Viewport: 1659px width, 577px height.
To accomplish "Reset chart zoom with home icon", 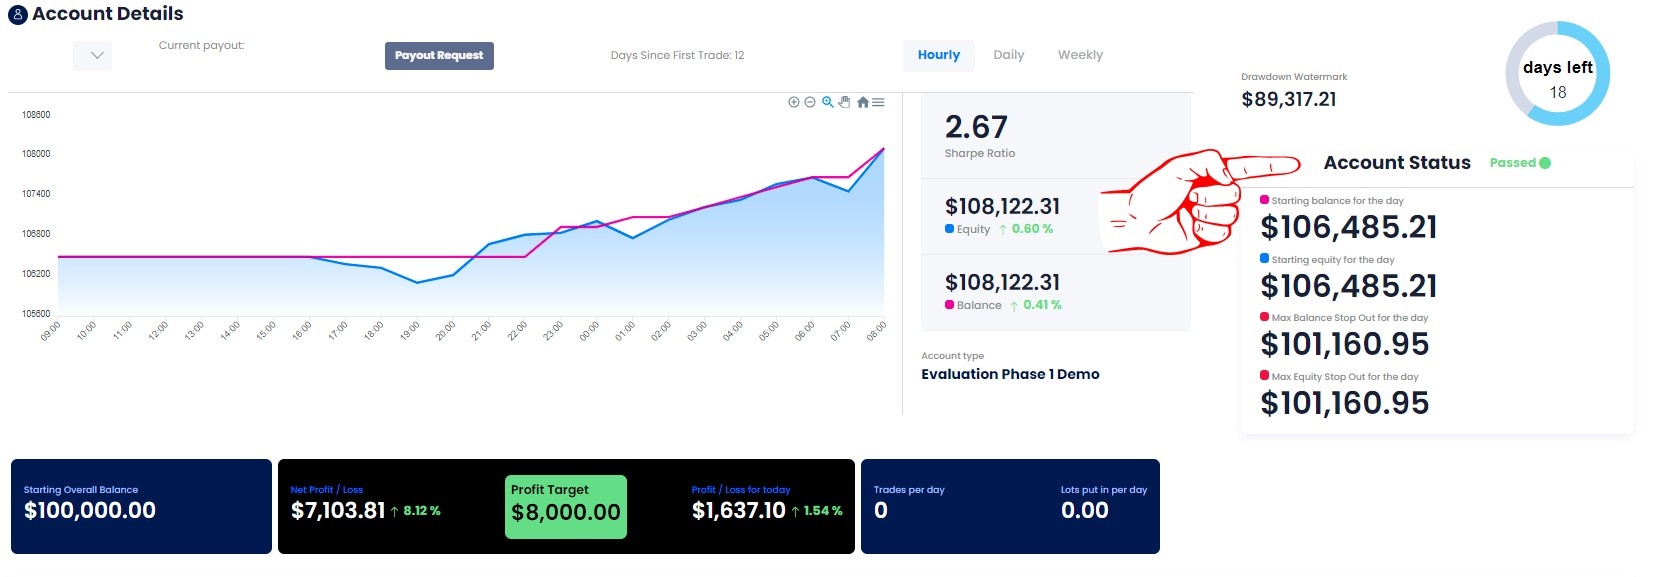I will (x=862, y=102).
